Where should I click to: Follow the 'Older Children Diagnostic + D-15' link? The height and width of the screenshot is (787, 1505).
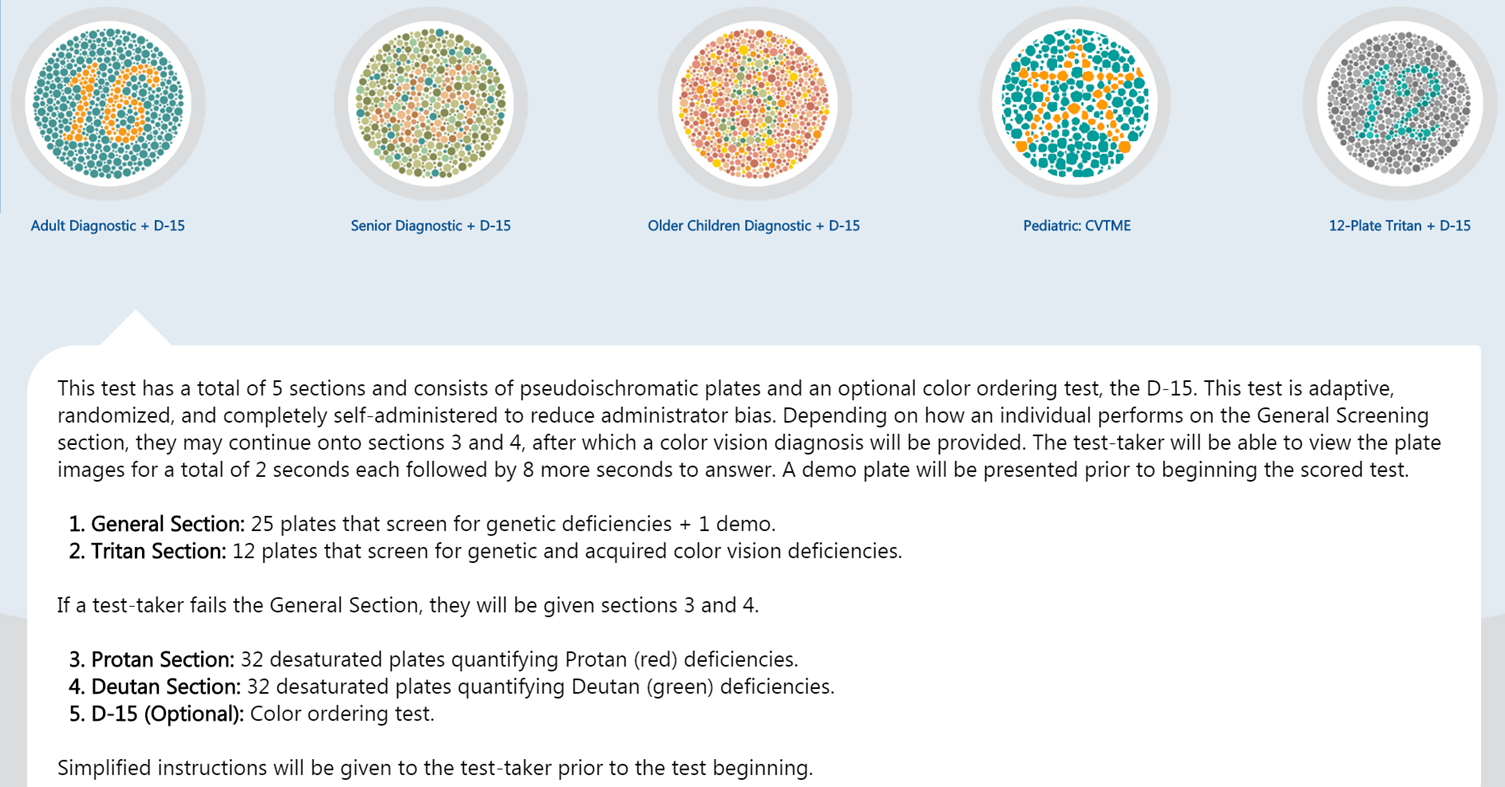pos(754,226)
